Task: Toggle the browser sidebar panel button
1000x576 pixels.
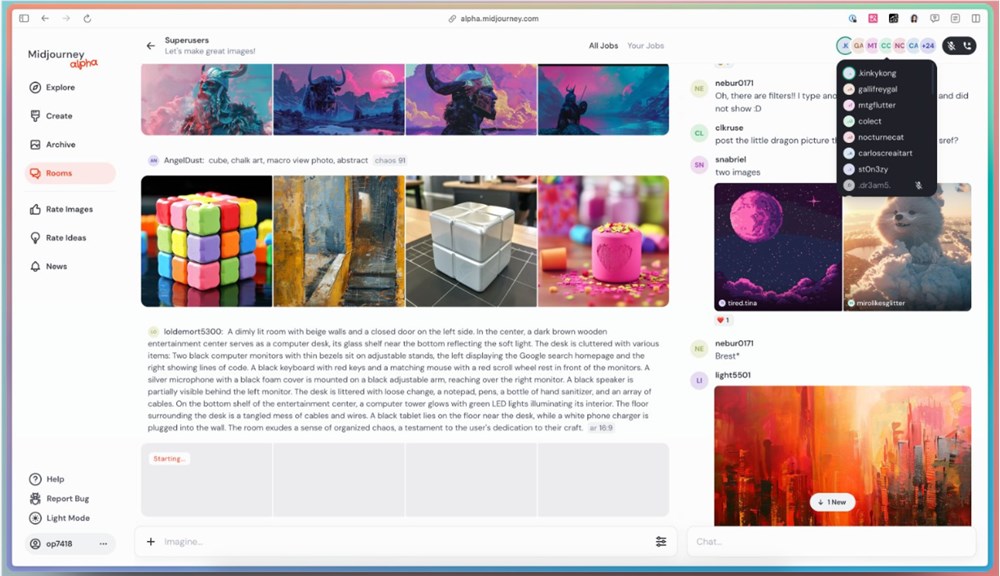Action: (24, 18)
